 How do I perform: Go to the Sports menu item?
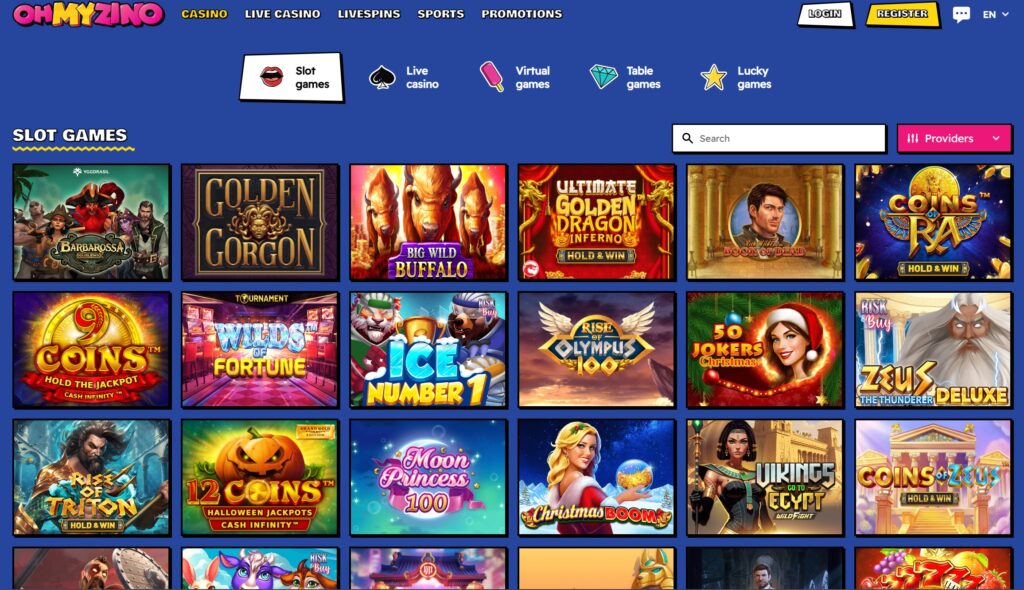coord(440,14)
